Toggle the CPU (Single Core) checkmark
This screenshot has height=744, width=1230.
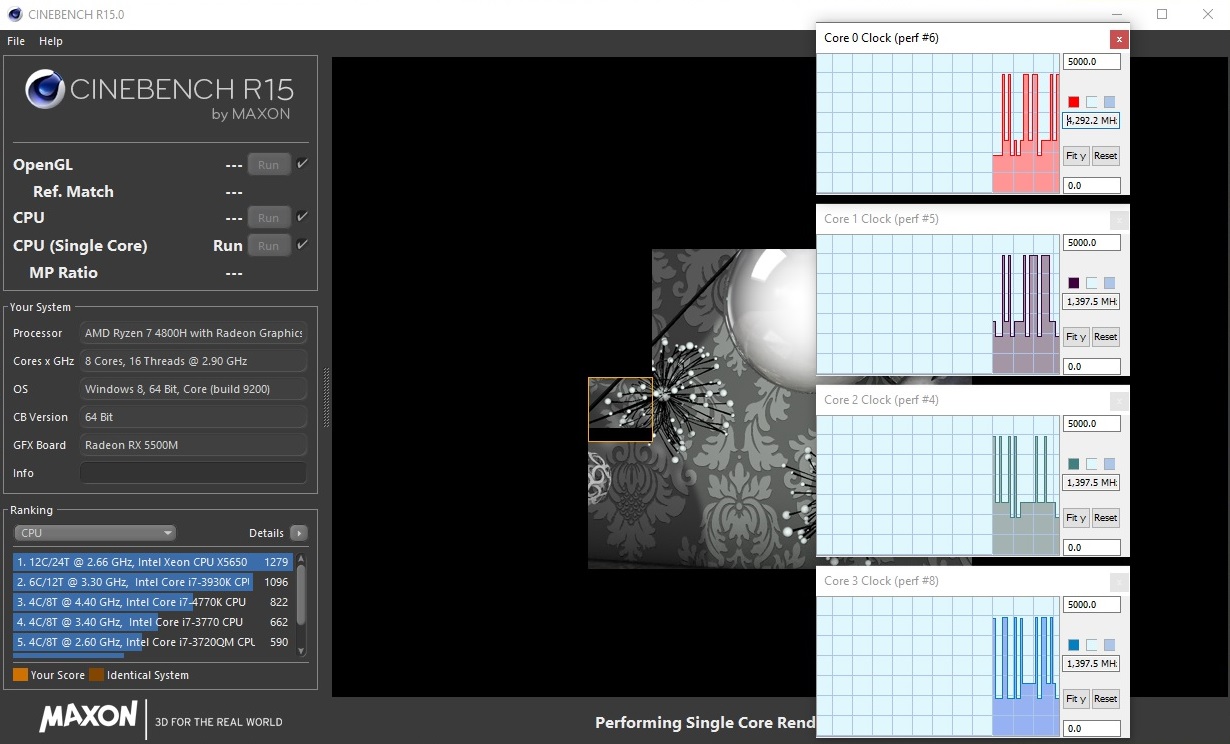pos(302,245)
